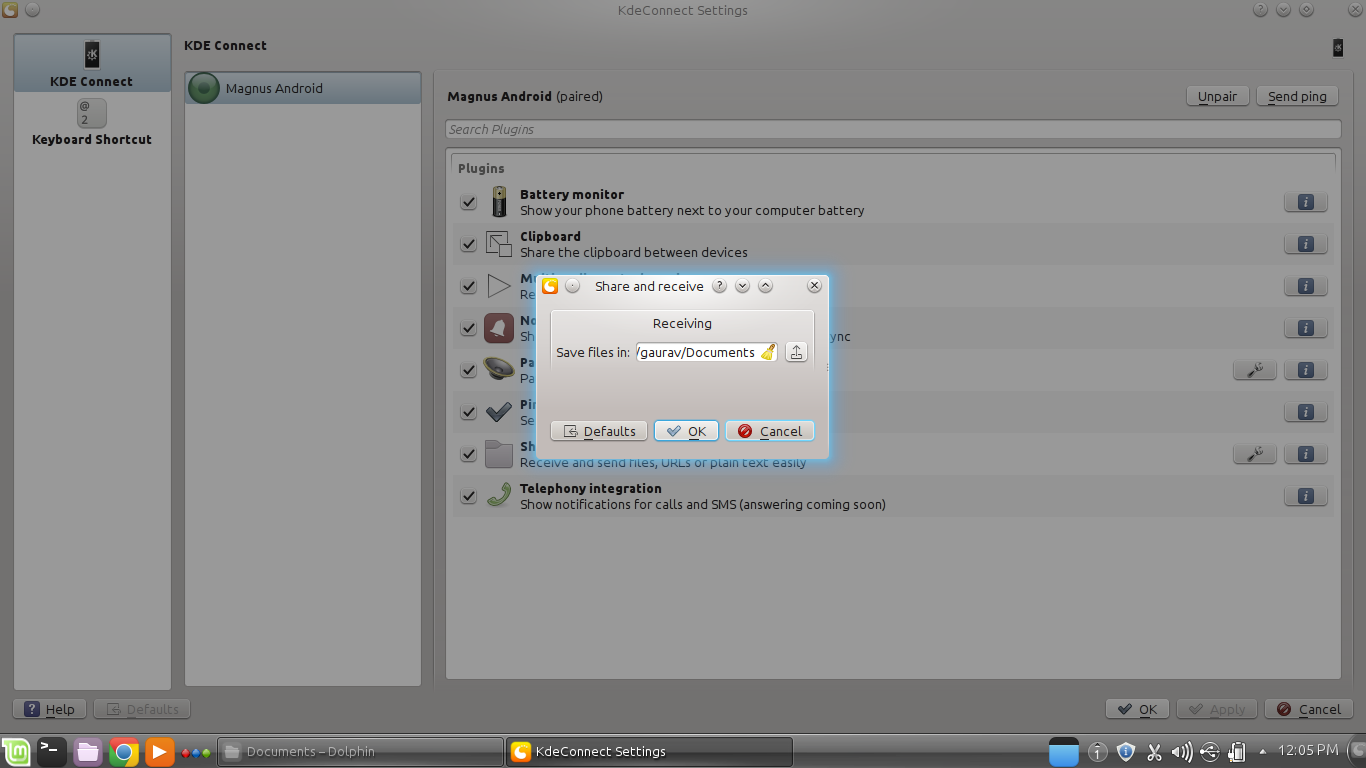1366x768 pixels.
Task: Show info for Telephony integration plugin
Action: click(1305, 496)
